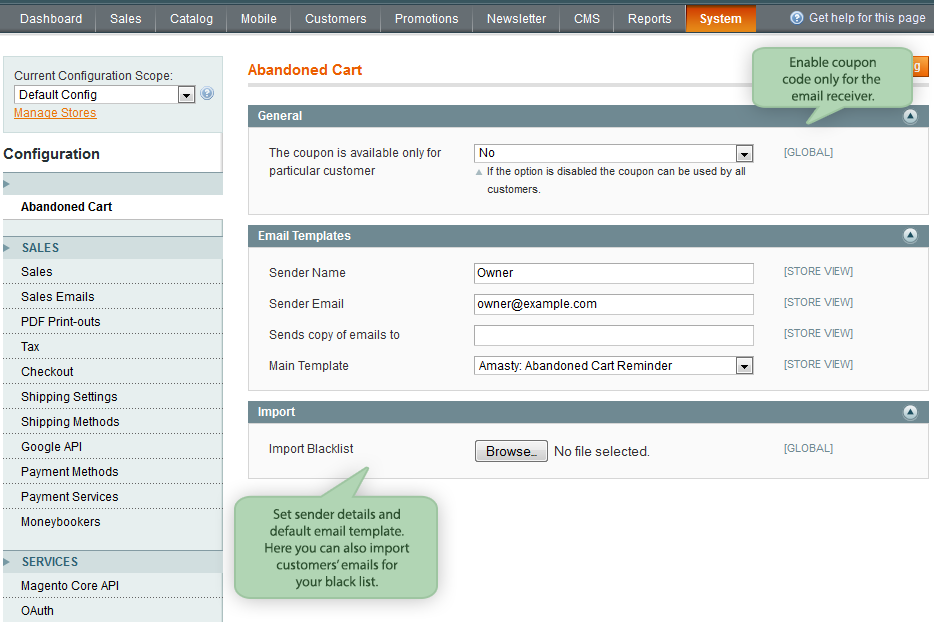
Task: Click the Manage Stores link
Action: [x=55, y=113]
